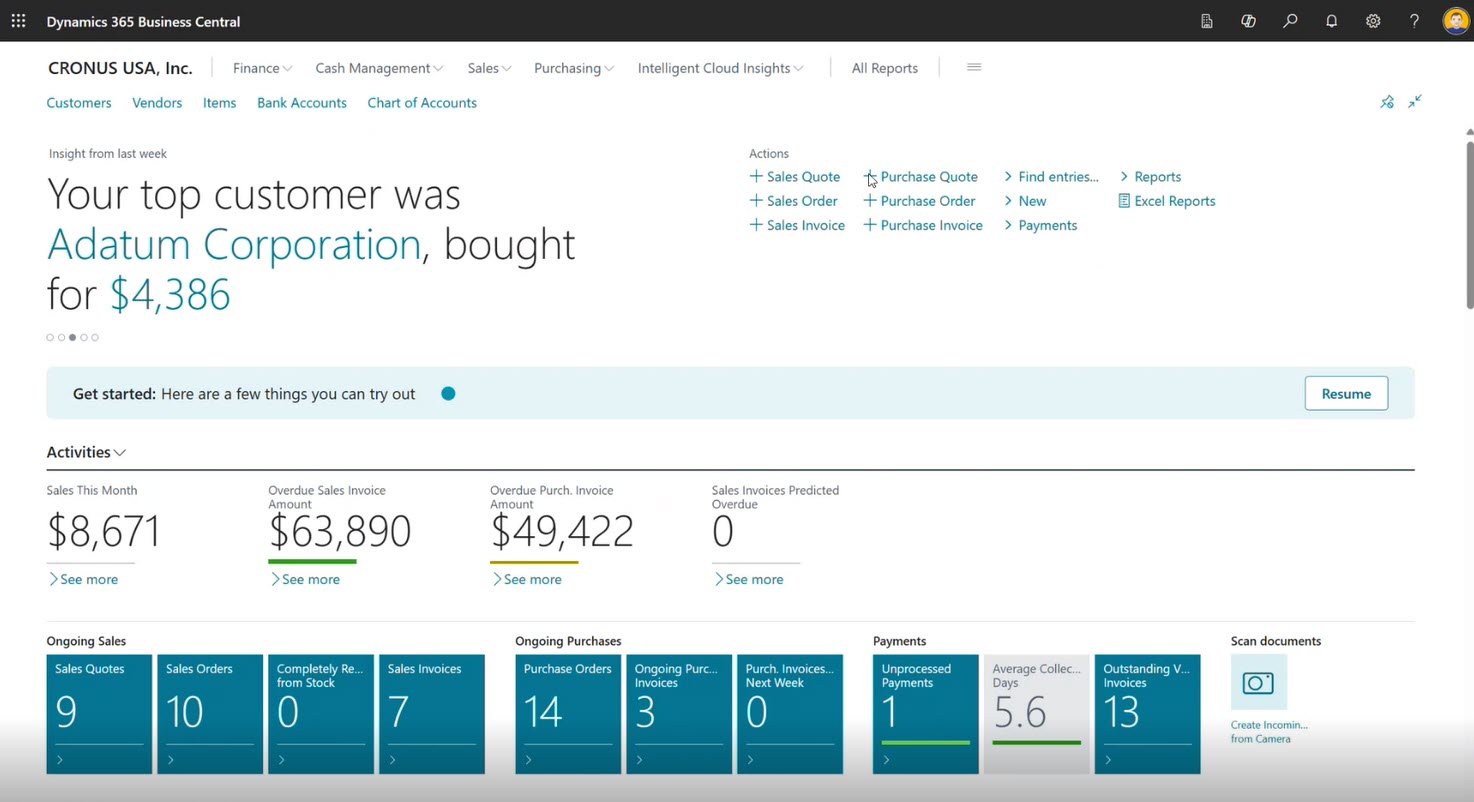
Task: Click the Copilot icon in top bar
Action: coord(1248,21)
